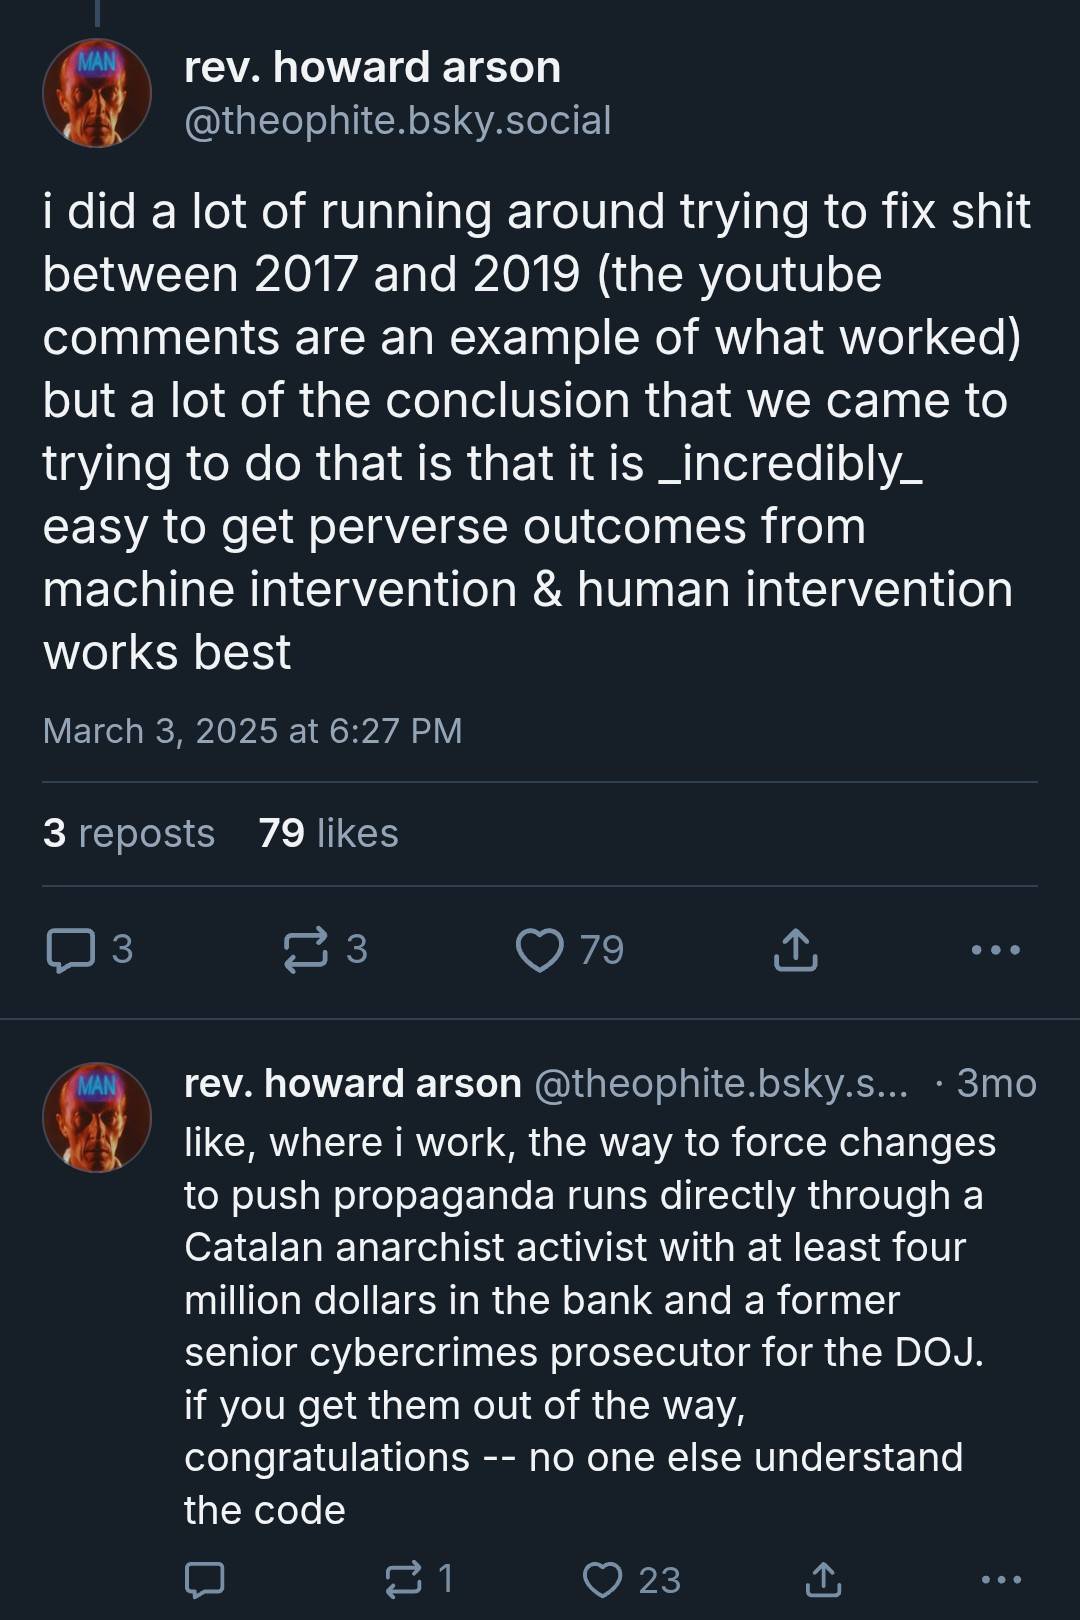The height and width of the screenshot is (1620, 1080).
Task: Share the reply post via share icon
Action: coord(822,1579)
